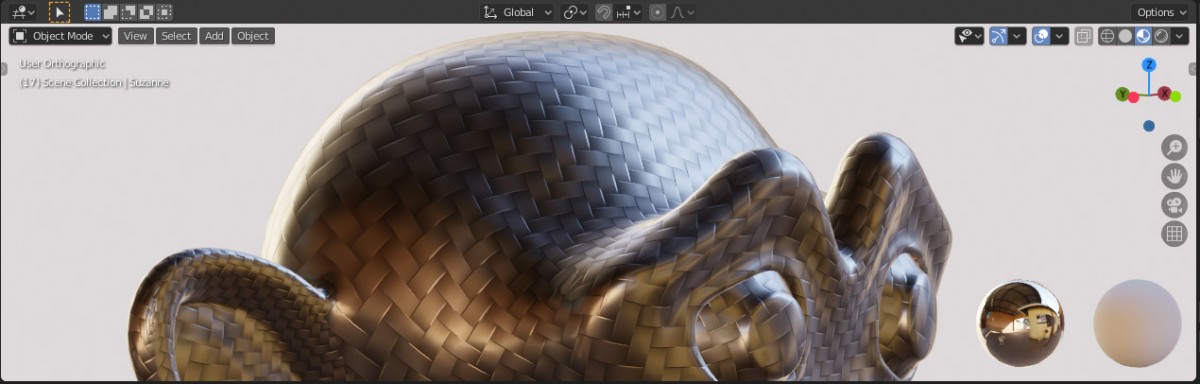This screenshot has height=384, width=1200.
Task: Switch to Wireframe viewport shading
Action: click(1107, 36)
